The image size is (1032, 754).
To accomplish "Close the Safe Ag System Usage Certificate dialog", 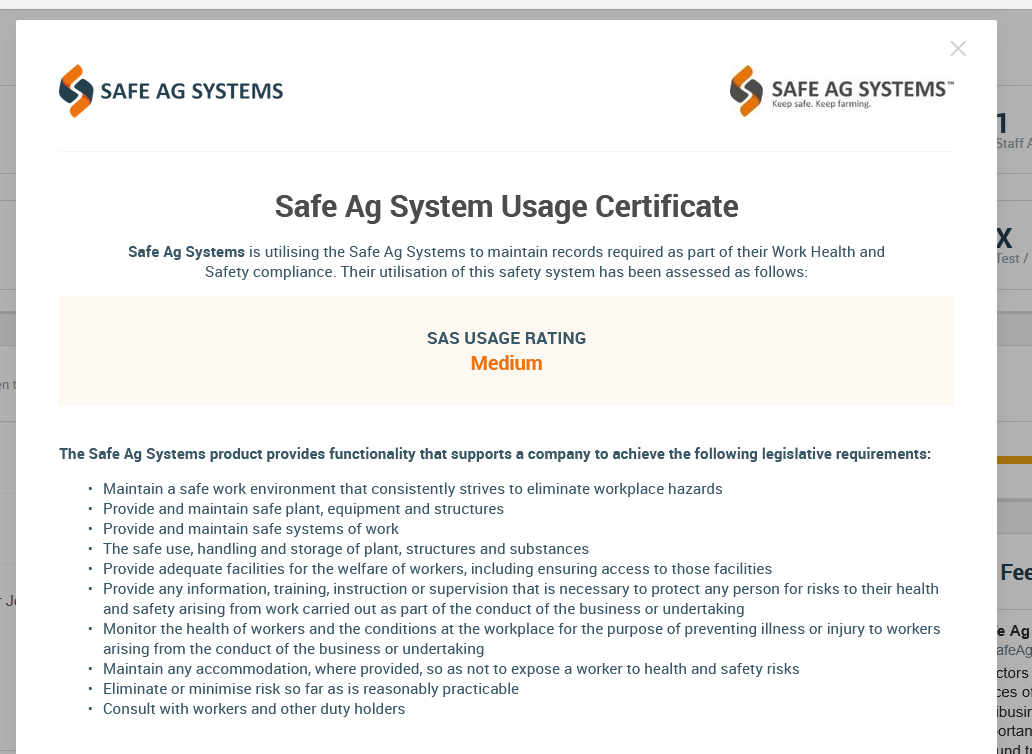I will (958, 48).
